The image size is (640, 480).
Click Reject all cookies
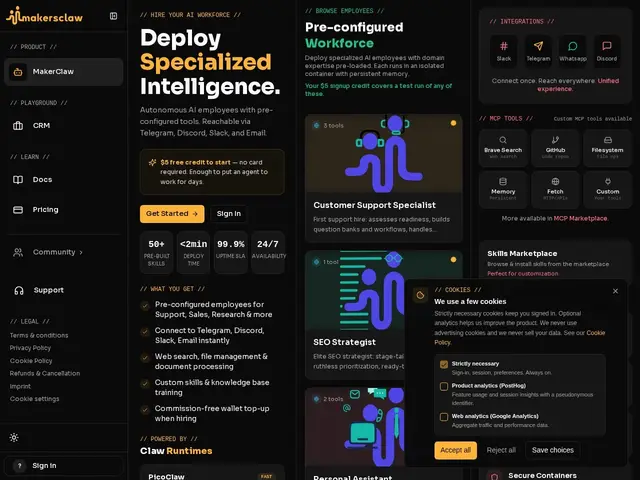point(501,450)
